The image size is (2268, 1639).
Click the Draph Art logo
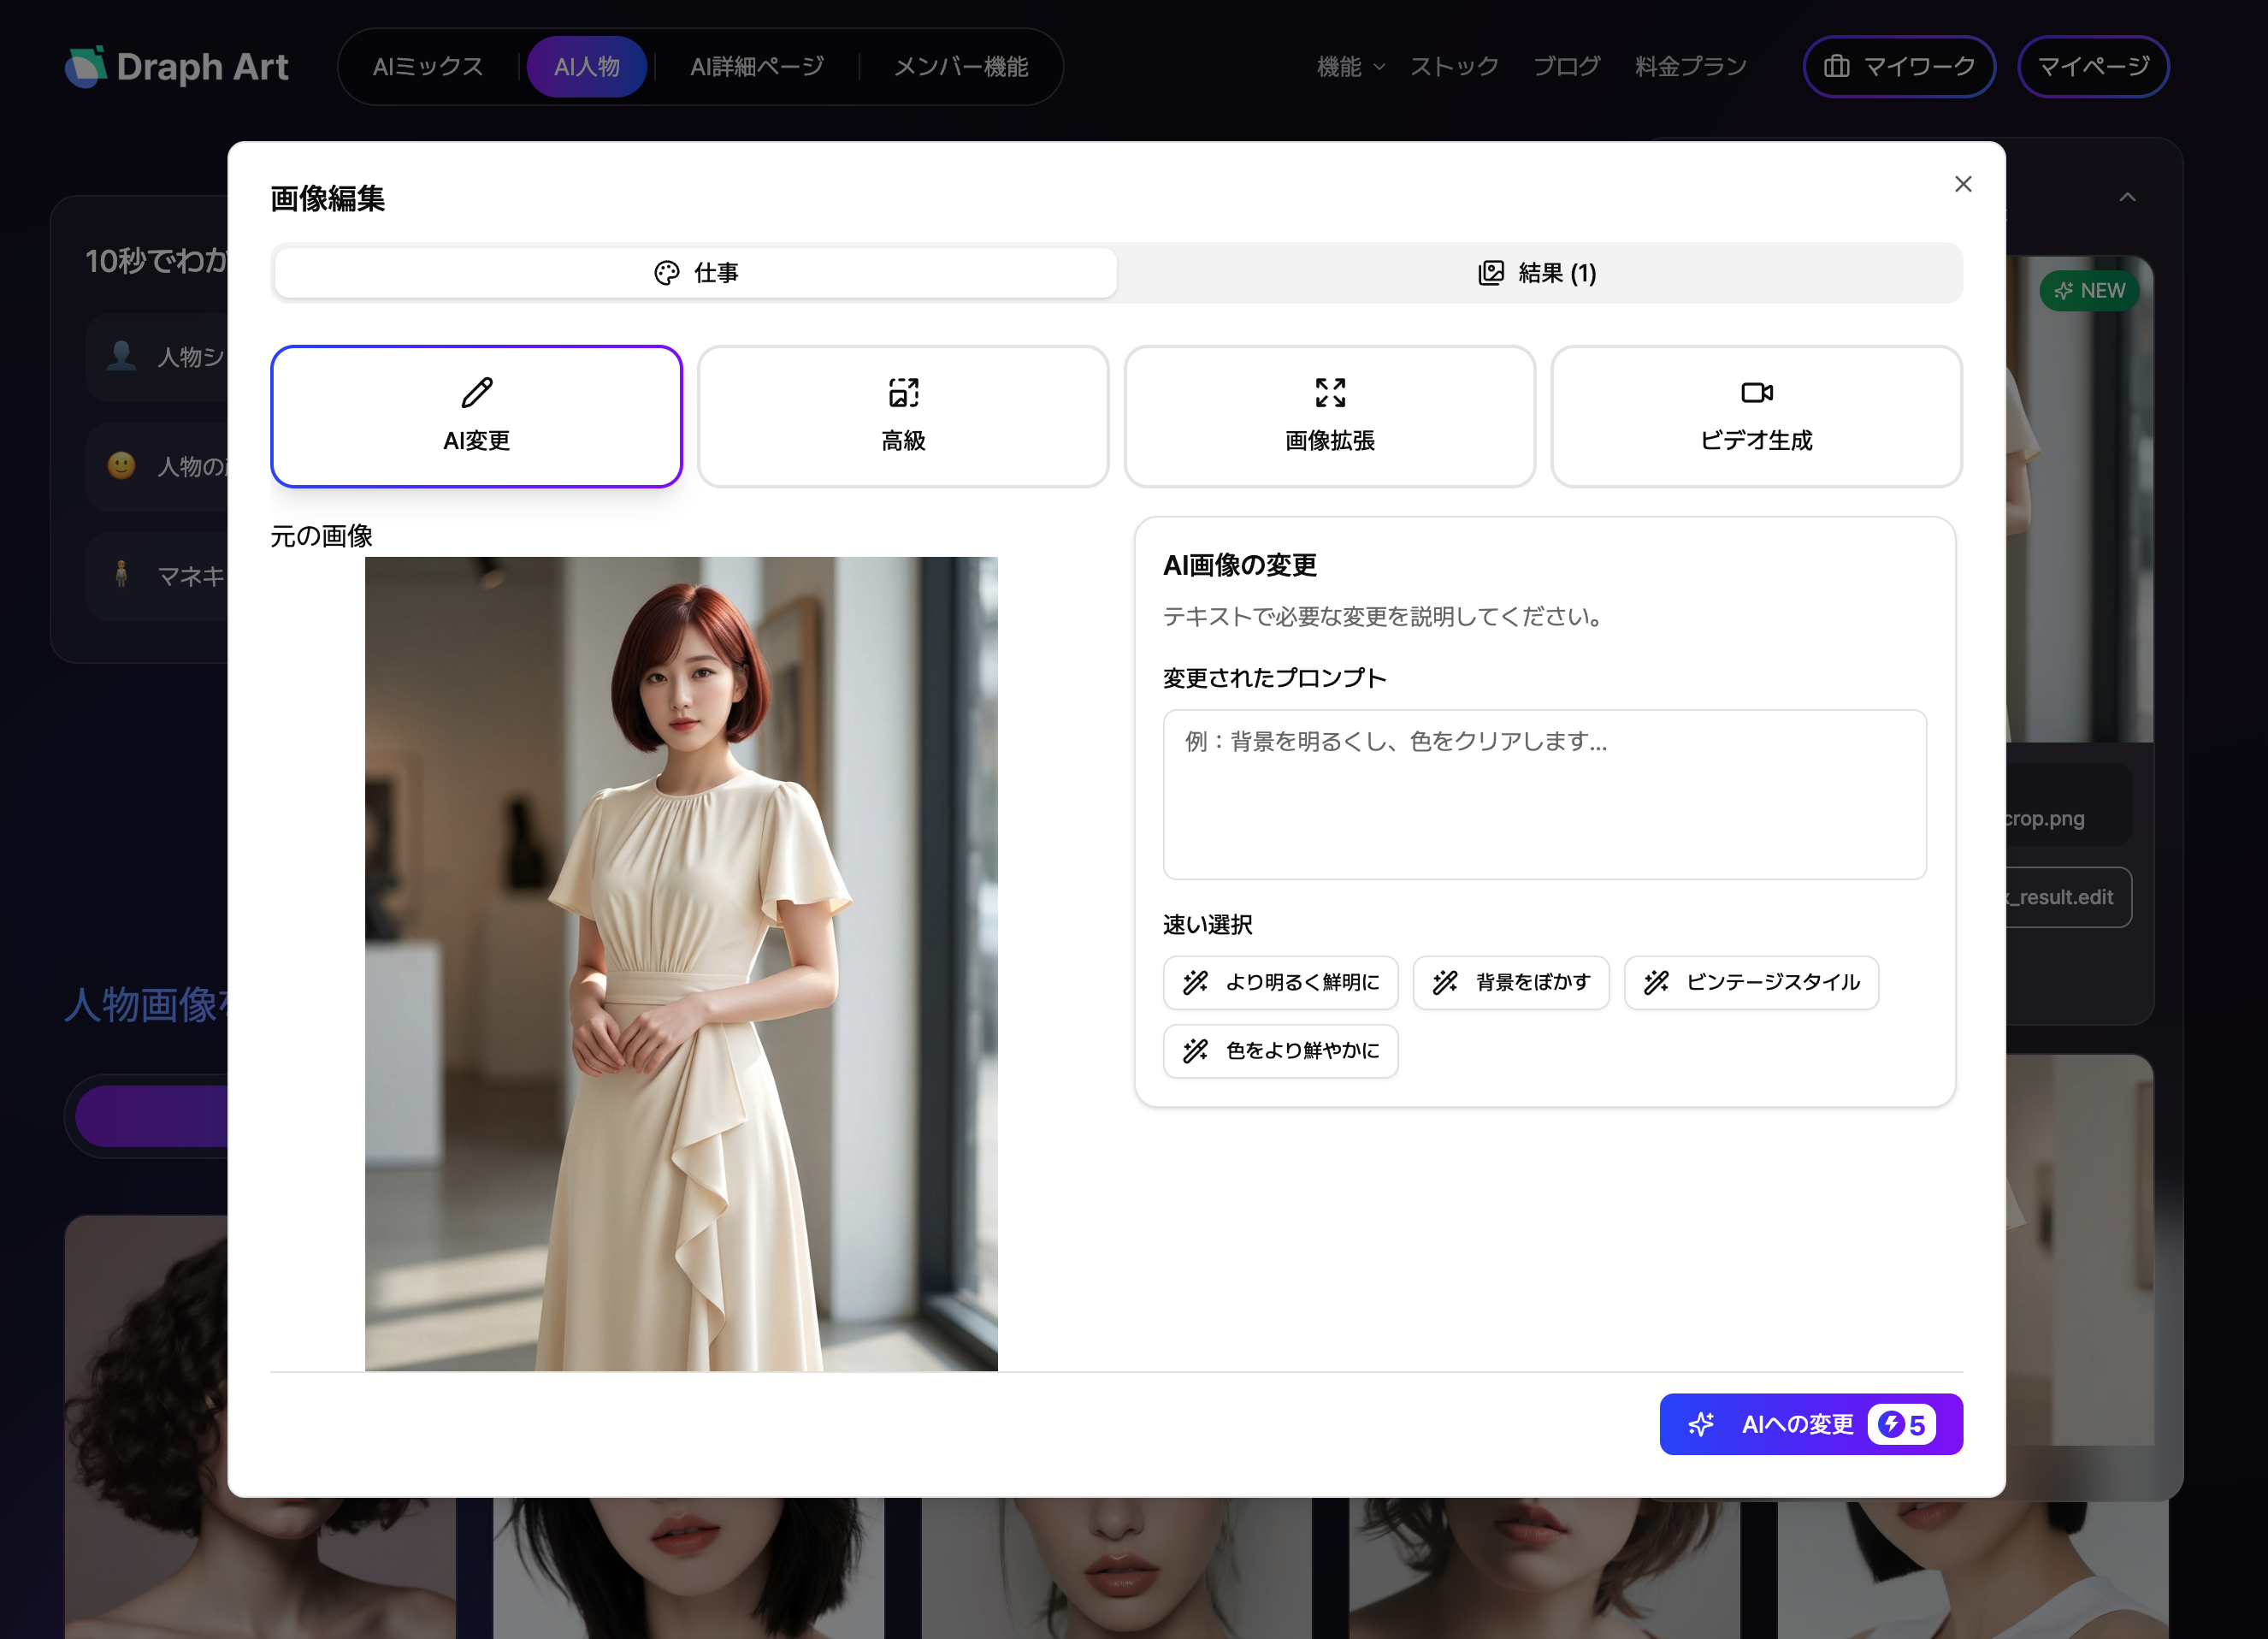pyautogui.click(x=177, y=67)
